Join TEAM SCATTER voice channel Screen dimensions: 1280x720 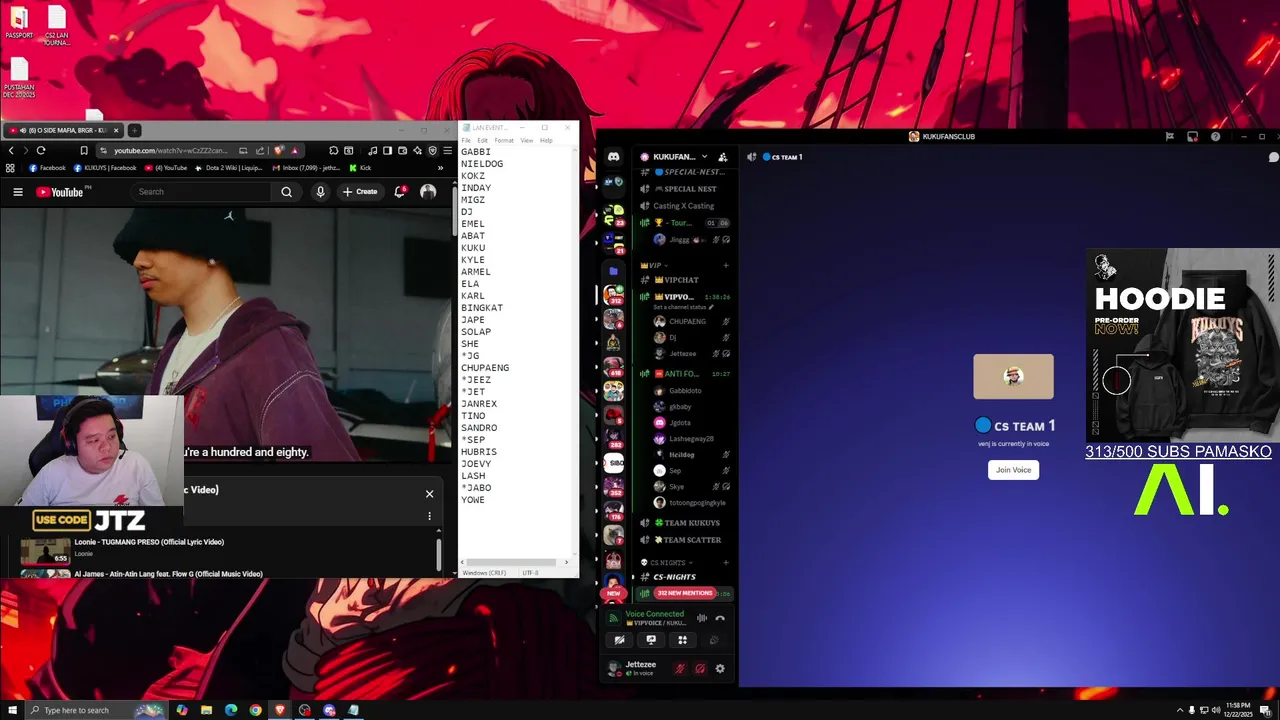(685, 540)
